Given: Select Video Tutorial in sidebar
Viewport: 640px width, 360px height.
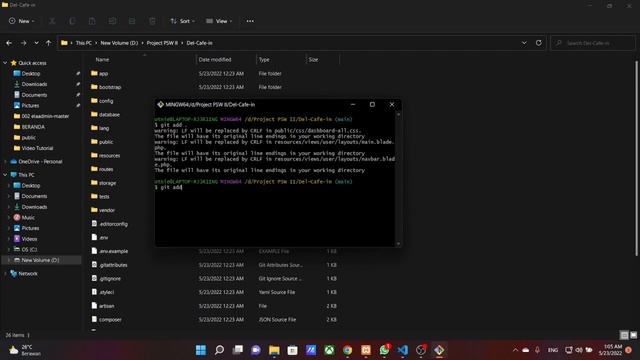Looking at the screenshot, I should (x=37, y=148).
